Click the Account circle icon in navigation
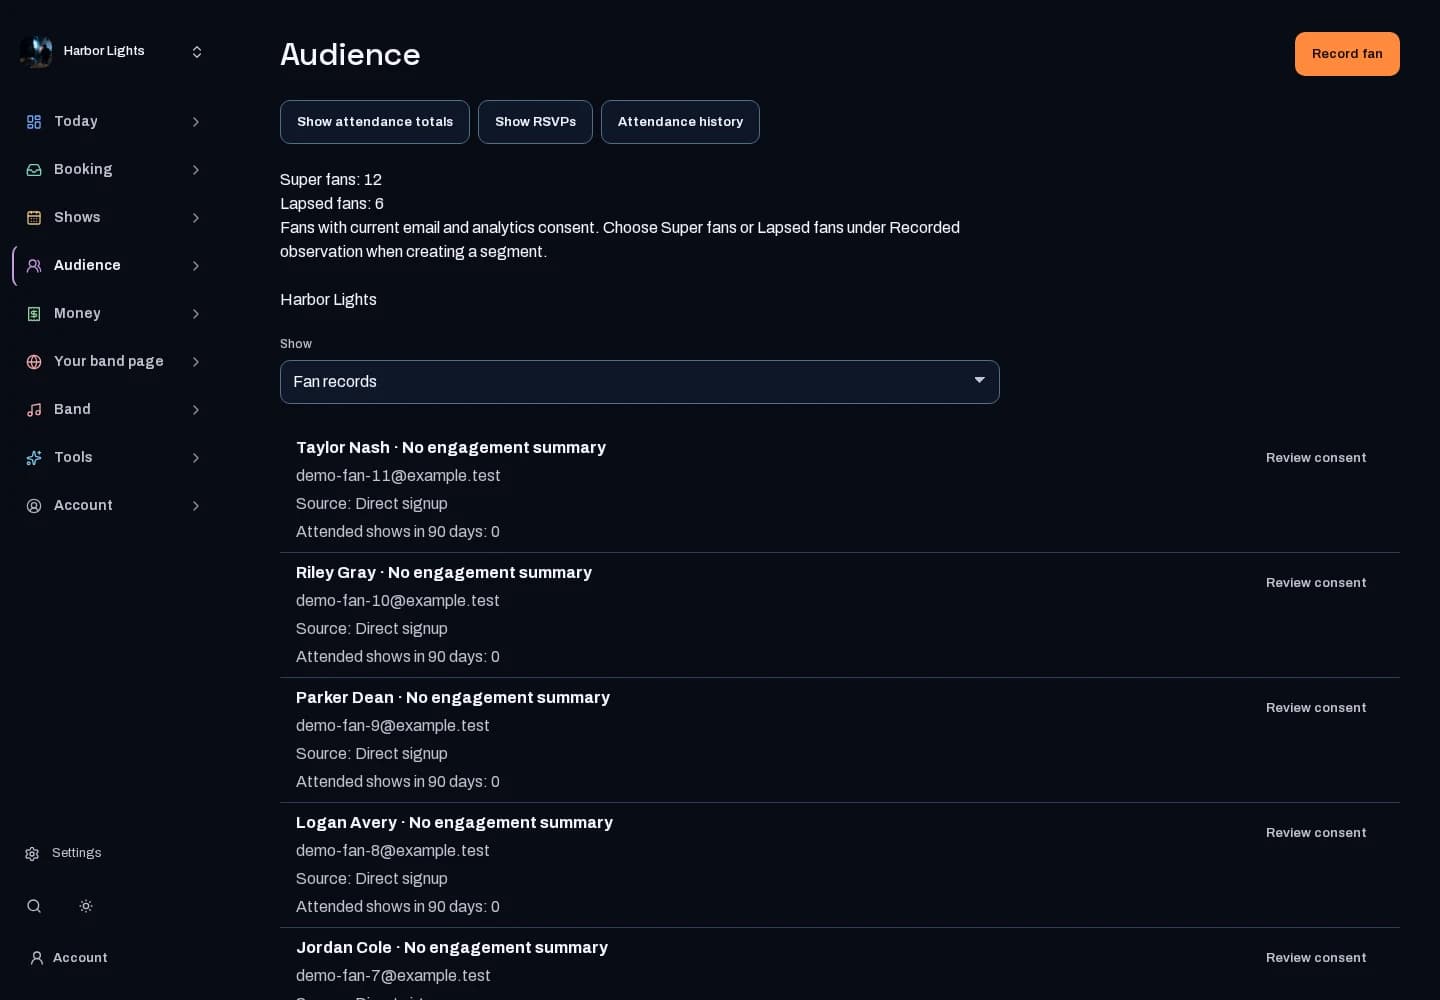 point(34,506)
